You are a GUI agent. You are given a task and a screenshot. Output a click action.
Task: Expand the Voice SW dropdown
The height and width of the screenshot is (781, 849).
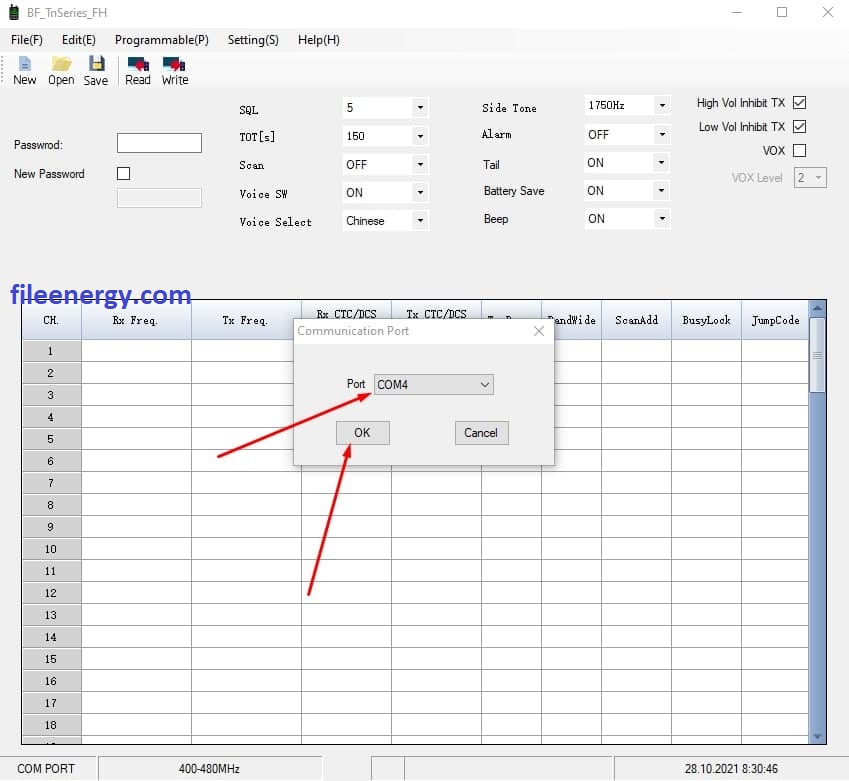pyautogui.click(x=420, y=192)
